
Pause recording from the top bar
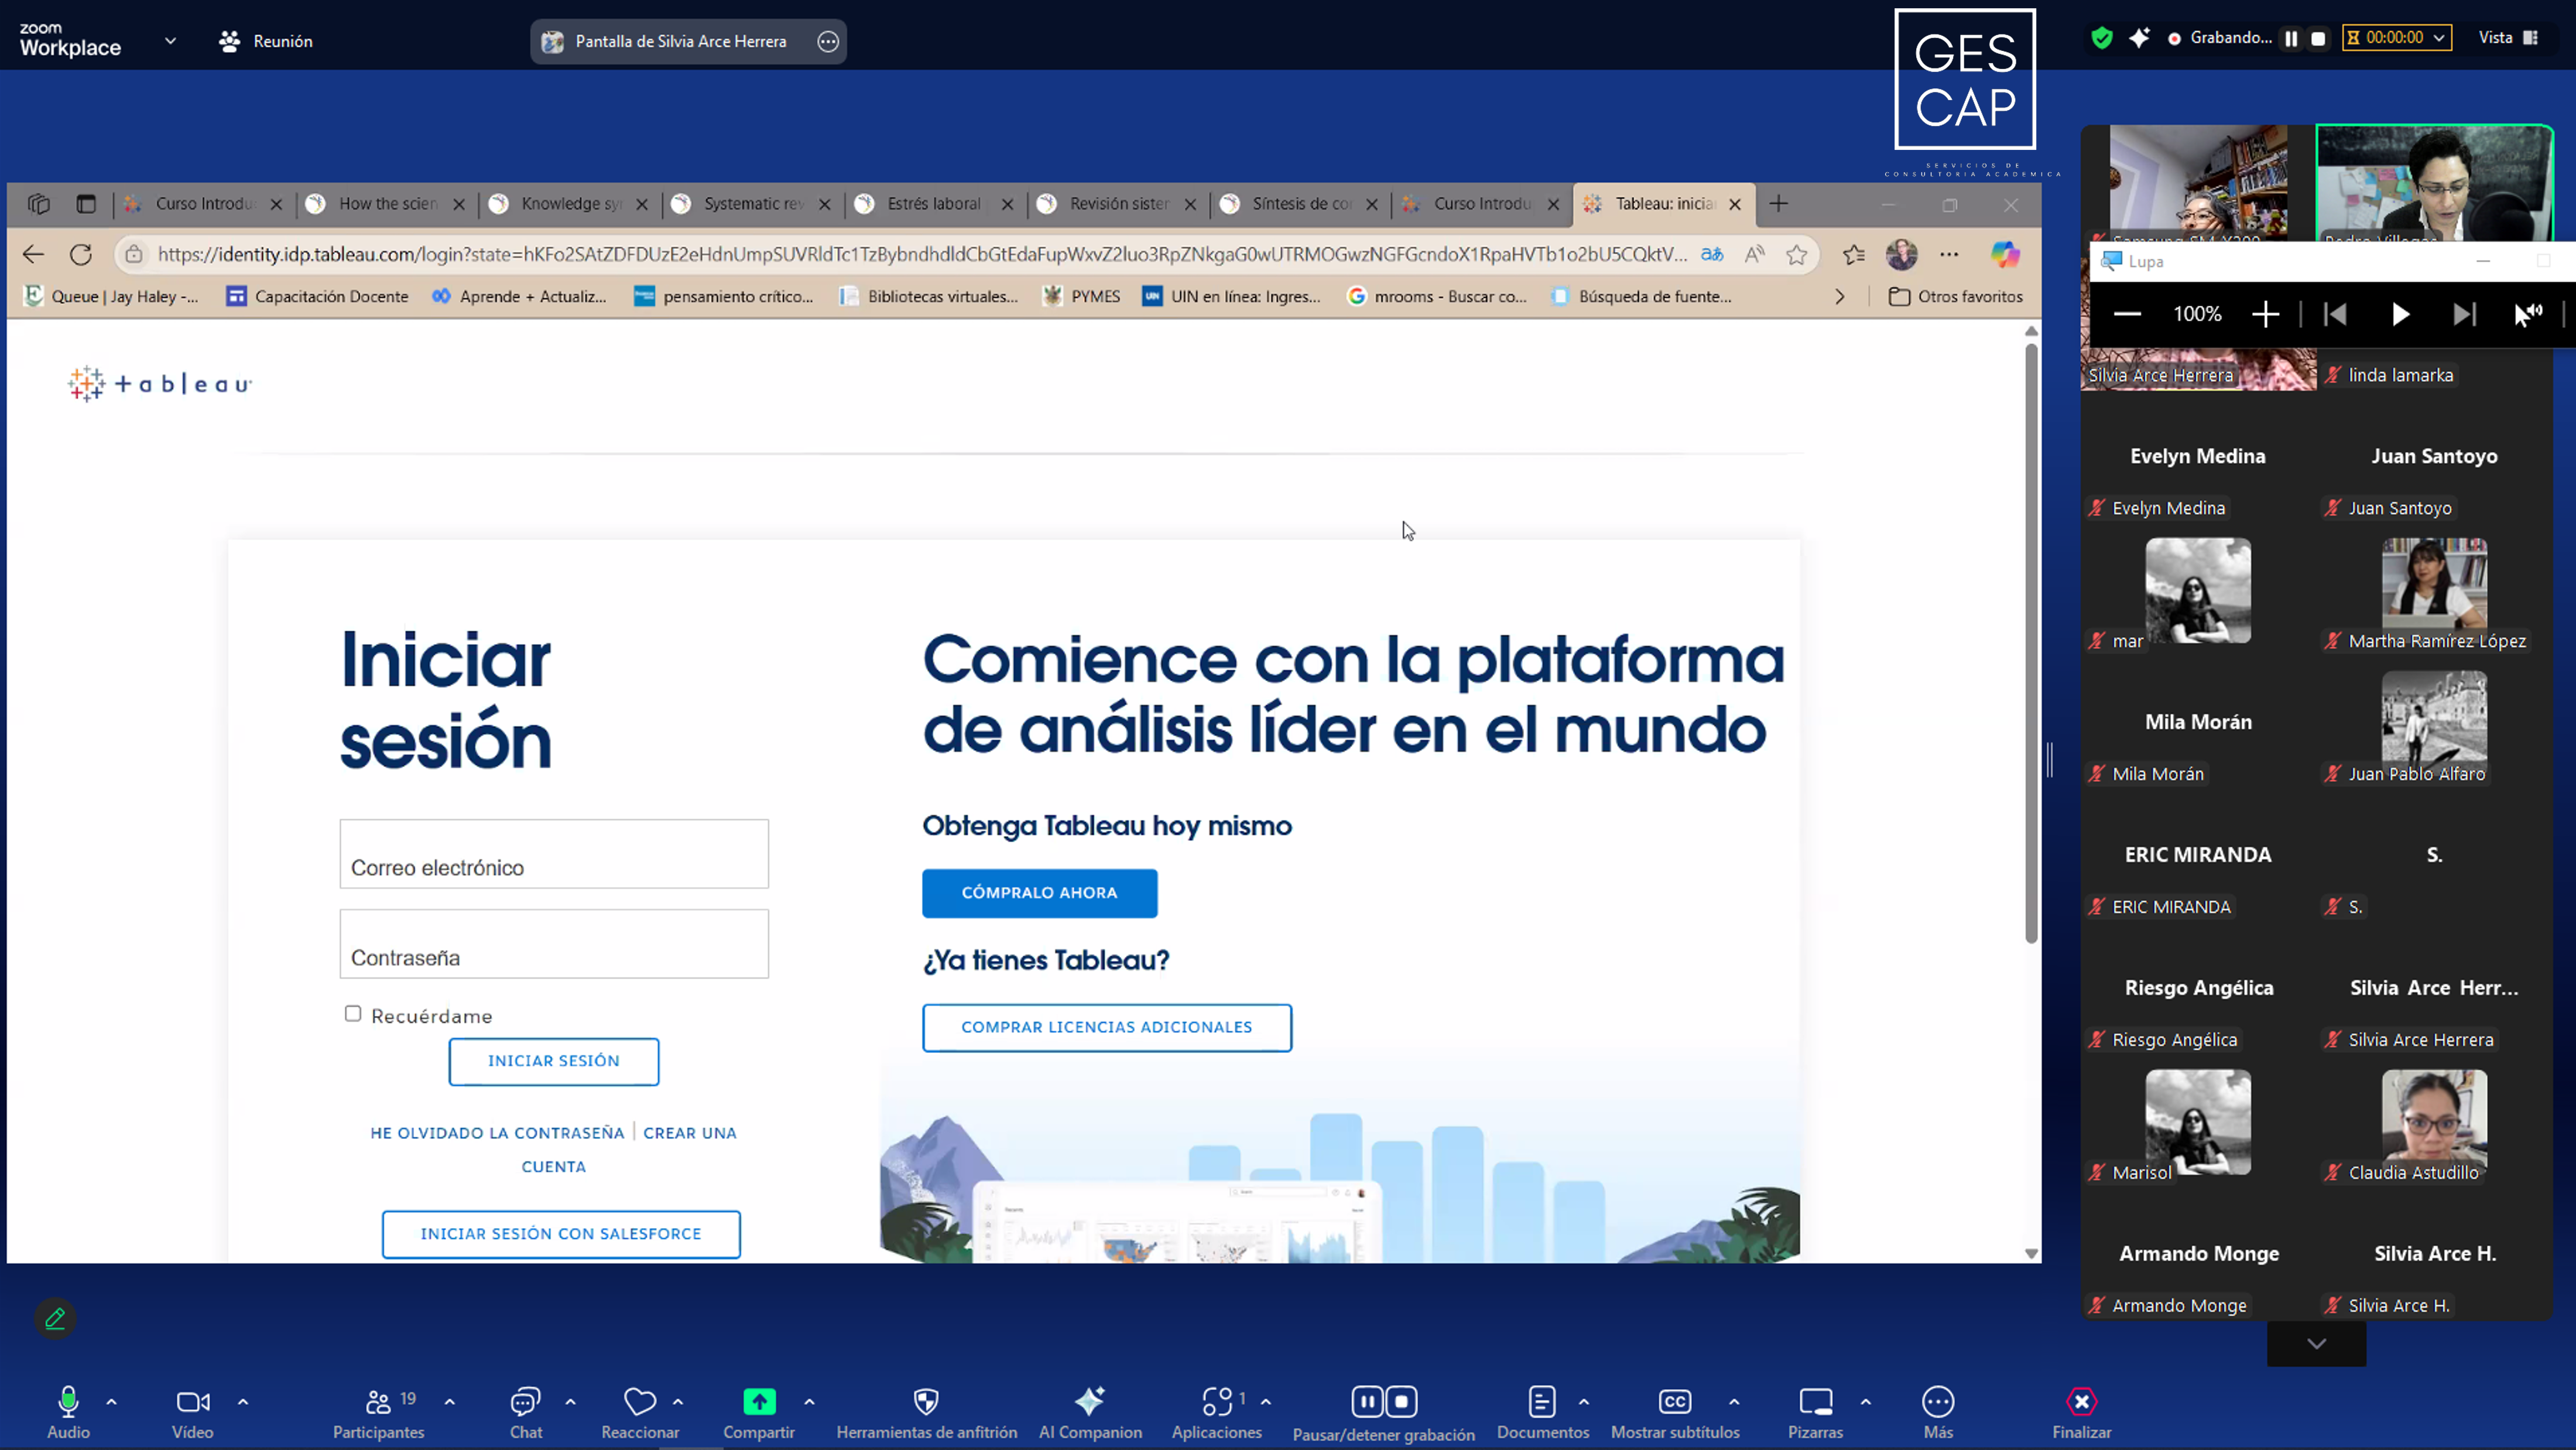(x=2291, y=39)
